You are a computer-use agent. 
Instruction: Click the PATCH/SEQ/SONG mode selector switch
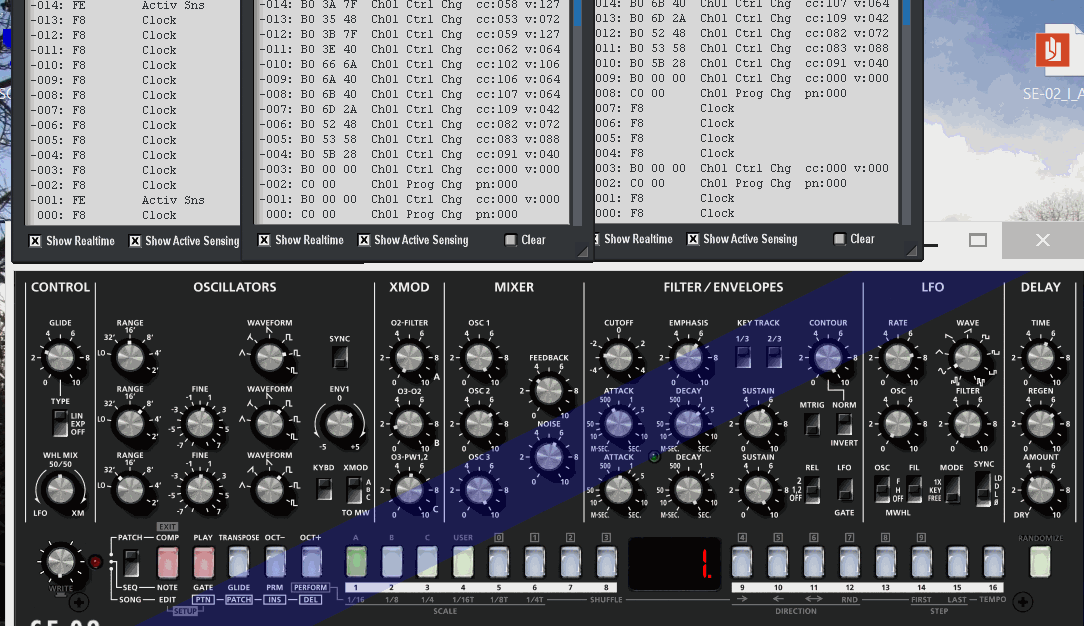pos(130,561)
